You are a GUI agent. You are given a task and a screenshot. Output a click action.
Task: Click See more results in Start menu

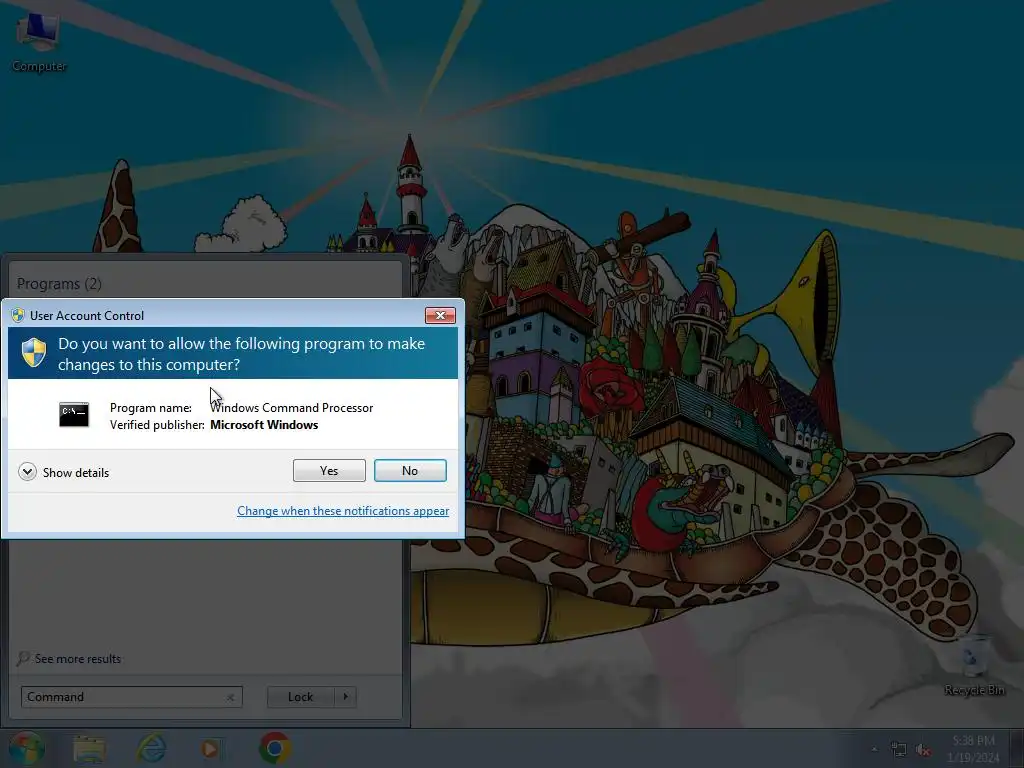coord(70,659)
